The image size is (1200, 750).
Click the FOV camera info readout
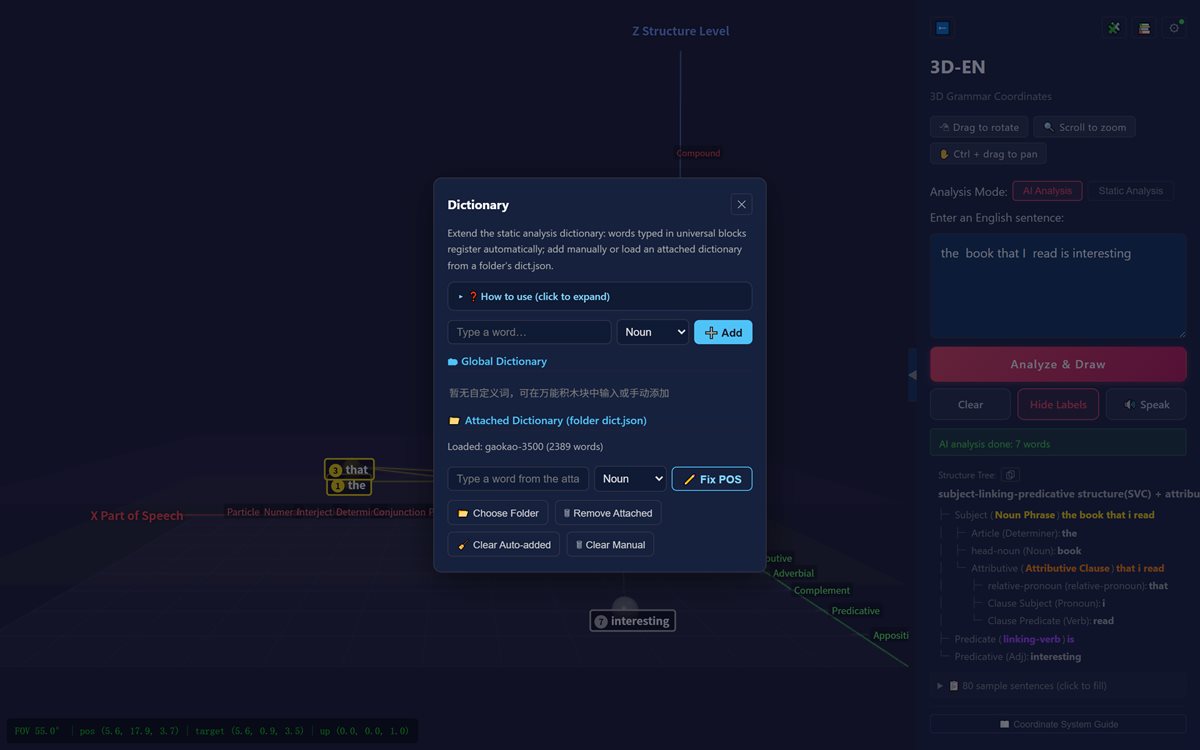[x=212, y=731]
